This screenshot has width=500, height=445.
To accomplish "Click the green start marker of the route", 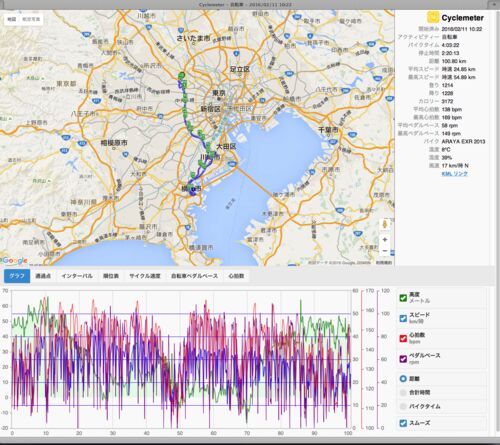I will pos(181,75).
